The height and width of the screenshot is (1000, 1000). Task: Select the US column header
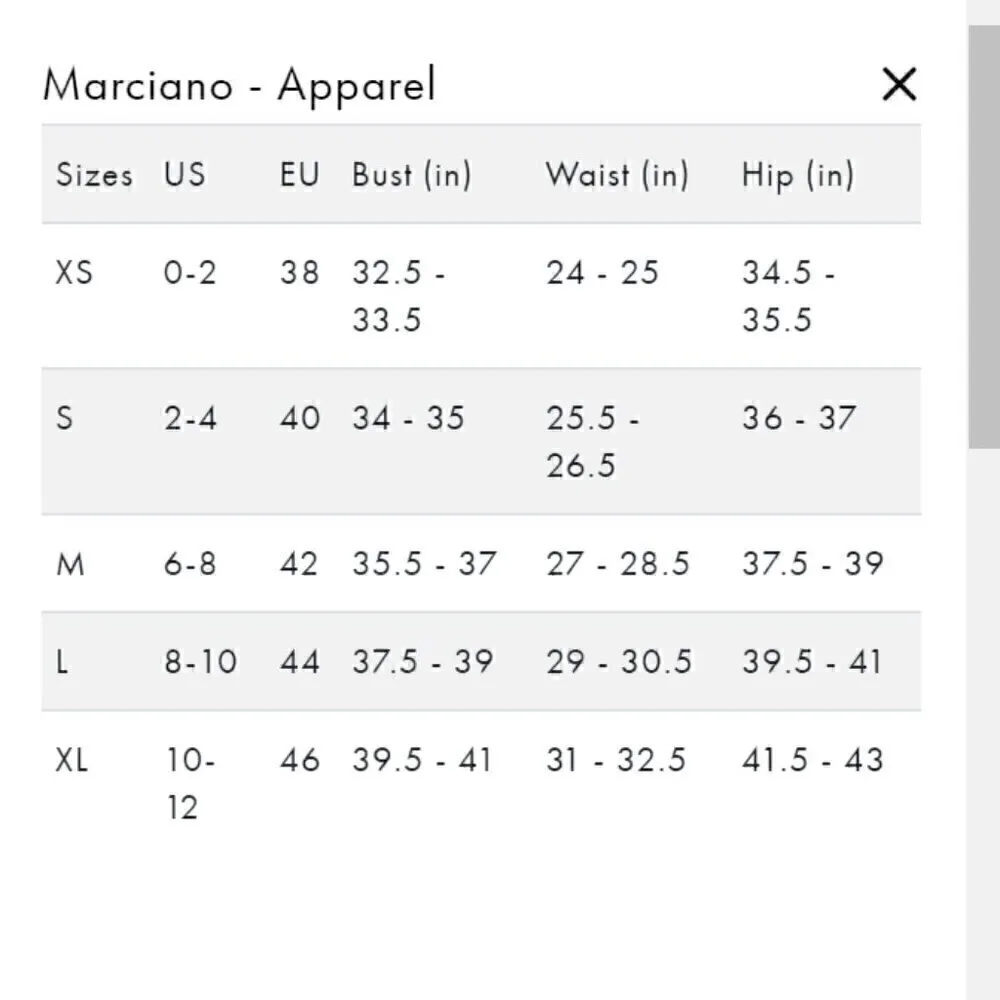click(x=185, y=175)
